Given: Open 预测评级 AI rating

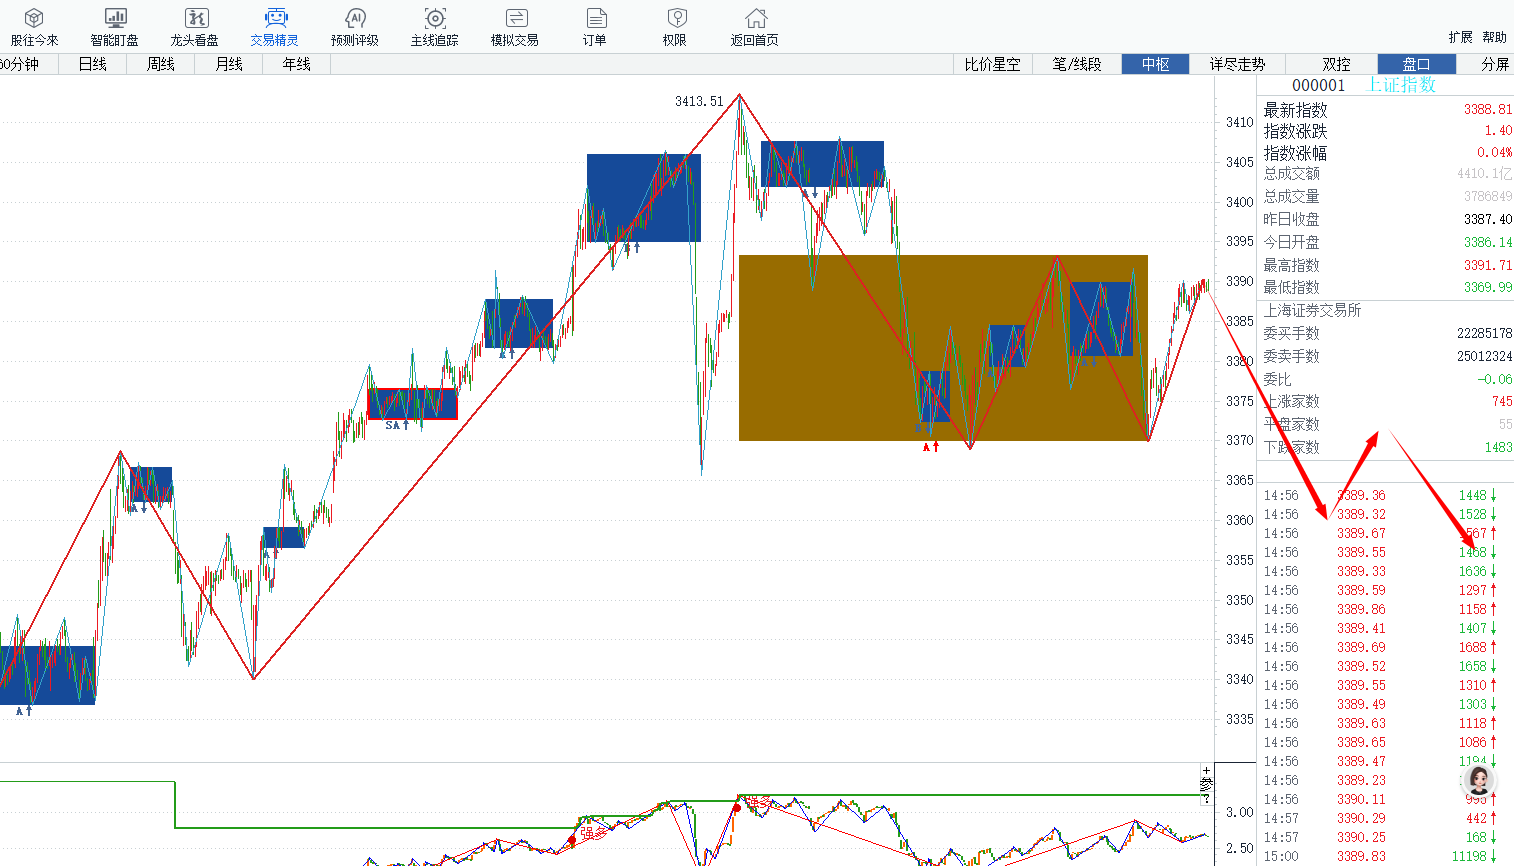Looking at the screenshot, I should pyautogui.click(x=355, y=27).
